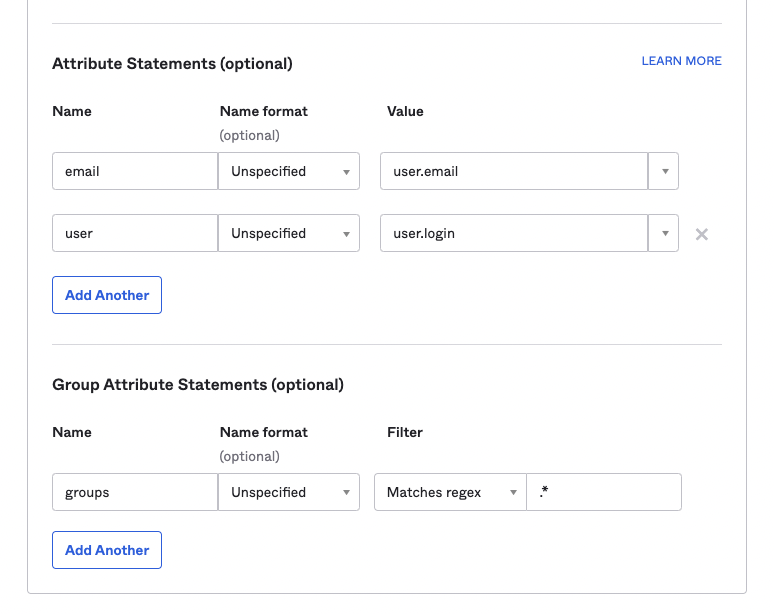This screenshot has height=614, width=774.
Task: Remove the user attribute statement row
Action: tap(702, 234)
